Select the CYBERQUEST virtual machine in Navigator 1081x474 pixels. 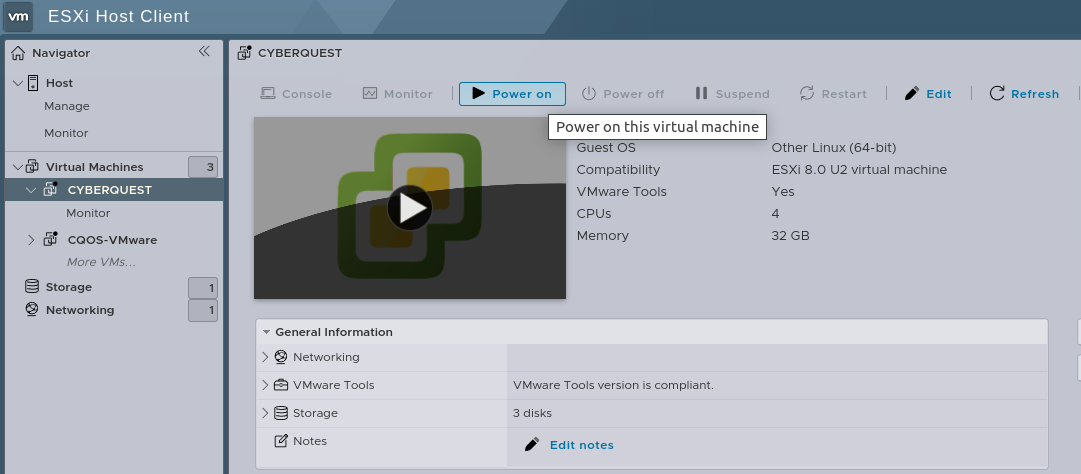point(110,190)
